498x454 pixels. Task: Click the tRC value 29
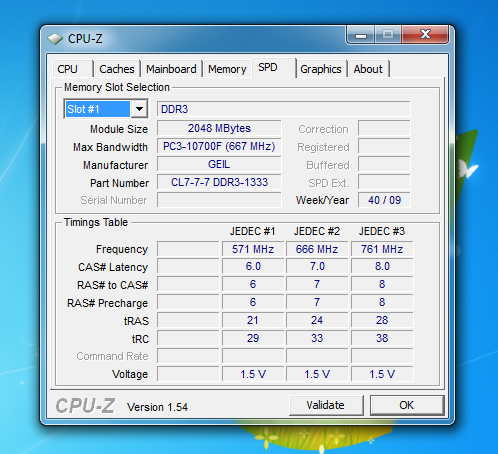pos(253,338)
